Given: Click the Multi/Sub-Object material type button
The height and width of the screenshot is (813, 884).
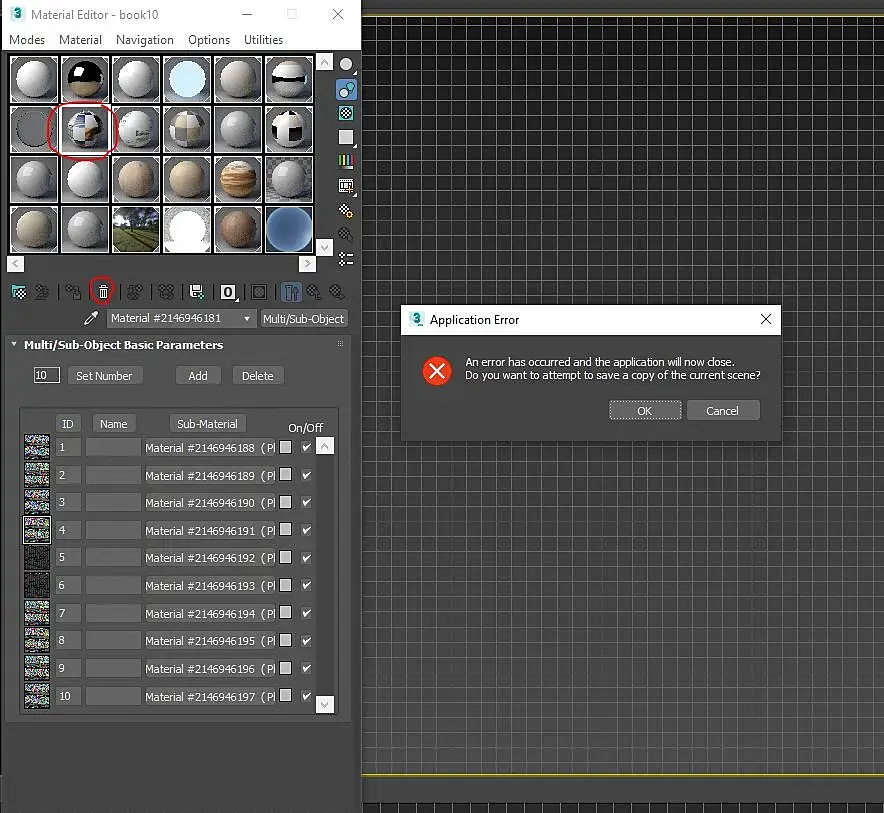Looking at the screenshot, I should 303,319.
